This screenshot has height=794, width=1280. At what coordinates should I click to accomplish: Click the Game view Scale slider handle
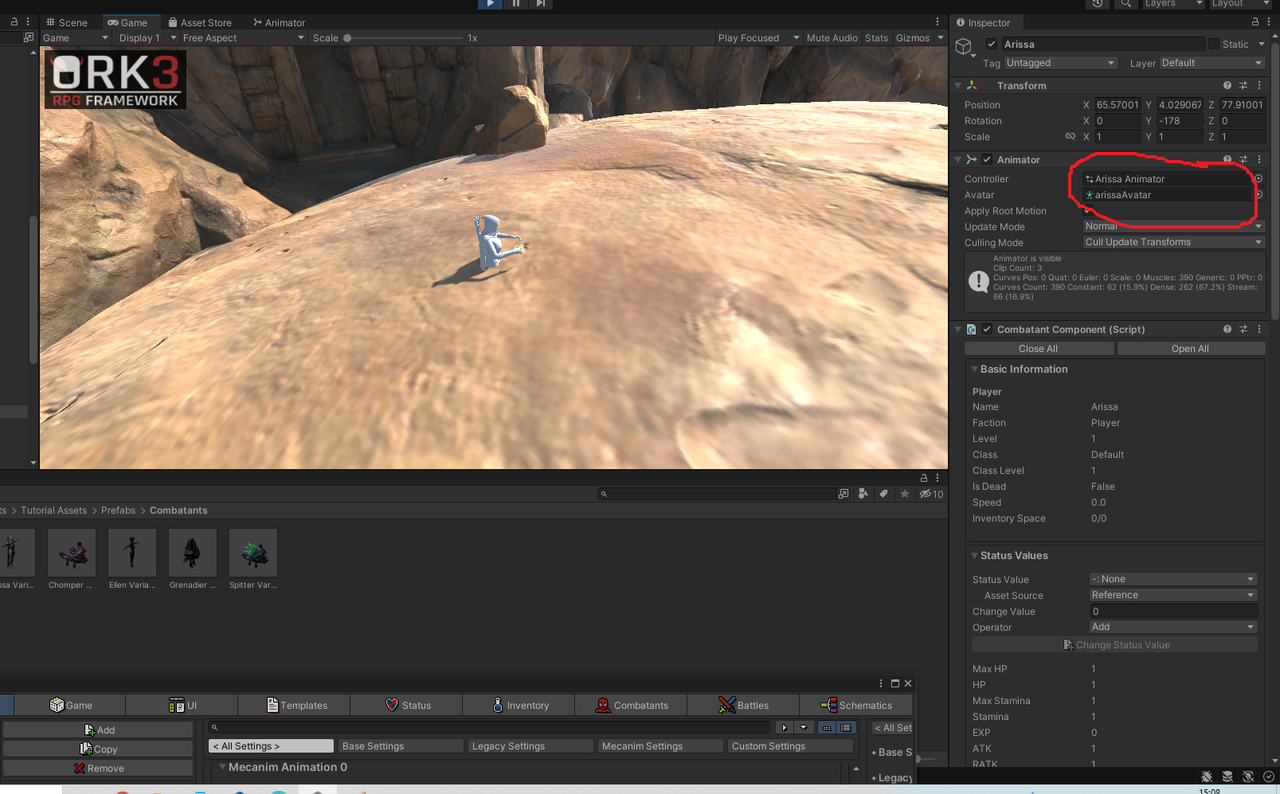click(x=347, y=38)
